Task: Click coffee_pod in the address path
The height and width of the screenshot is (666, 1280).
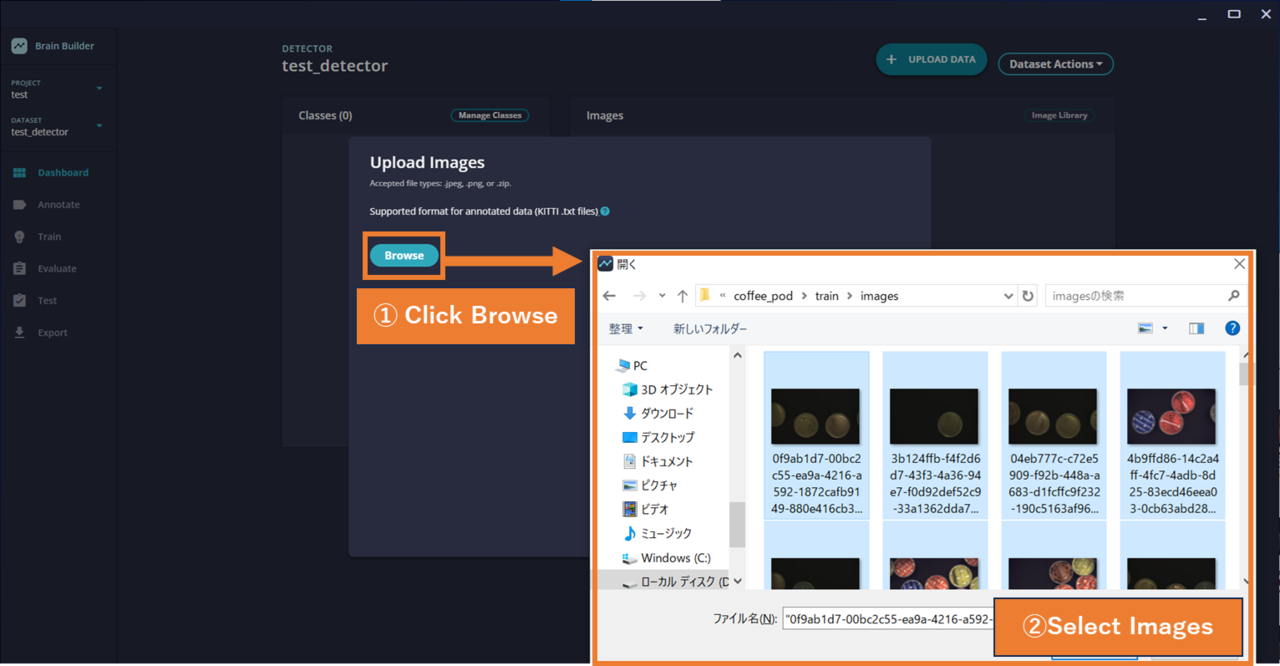Action: pos(763,296)
